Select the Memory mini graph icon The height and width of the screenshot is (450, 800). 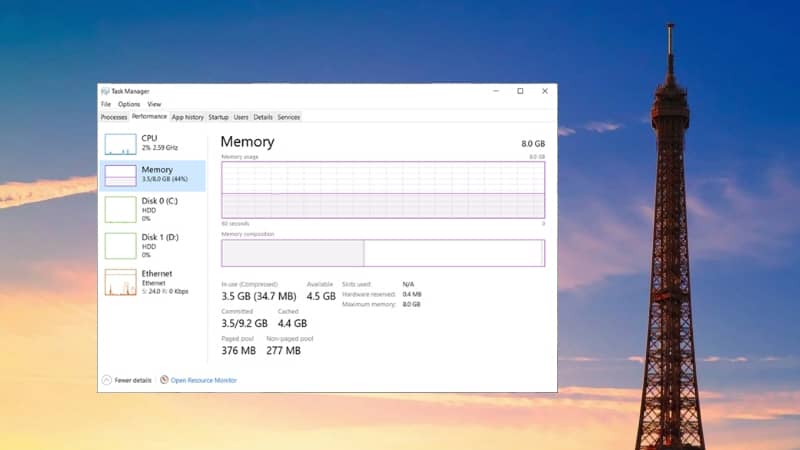pyautogui.click(x=120, y=176)
